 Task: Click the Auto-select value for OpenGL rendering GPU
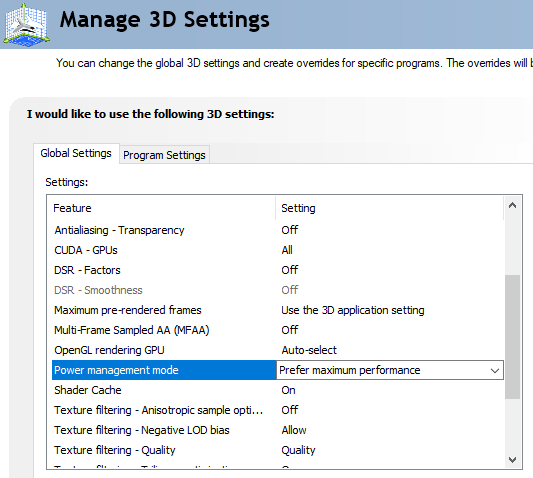309,350
